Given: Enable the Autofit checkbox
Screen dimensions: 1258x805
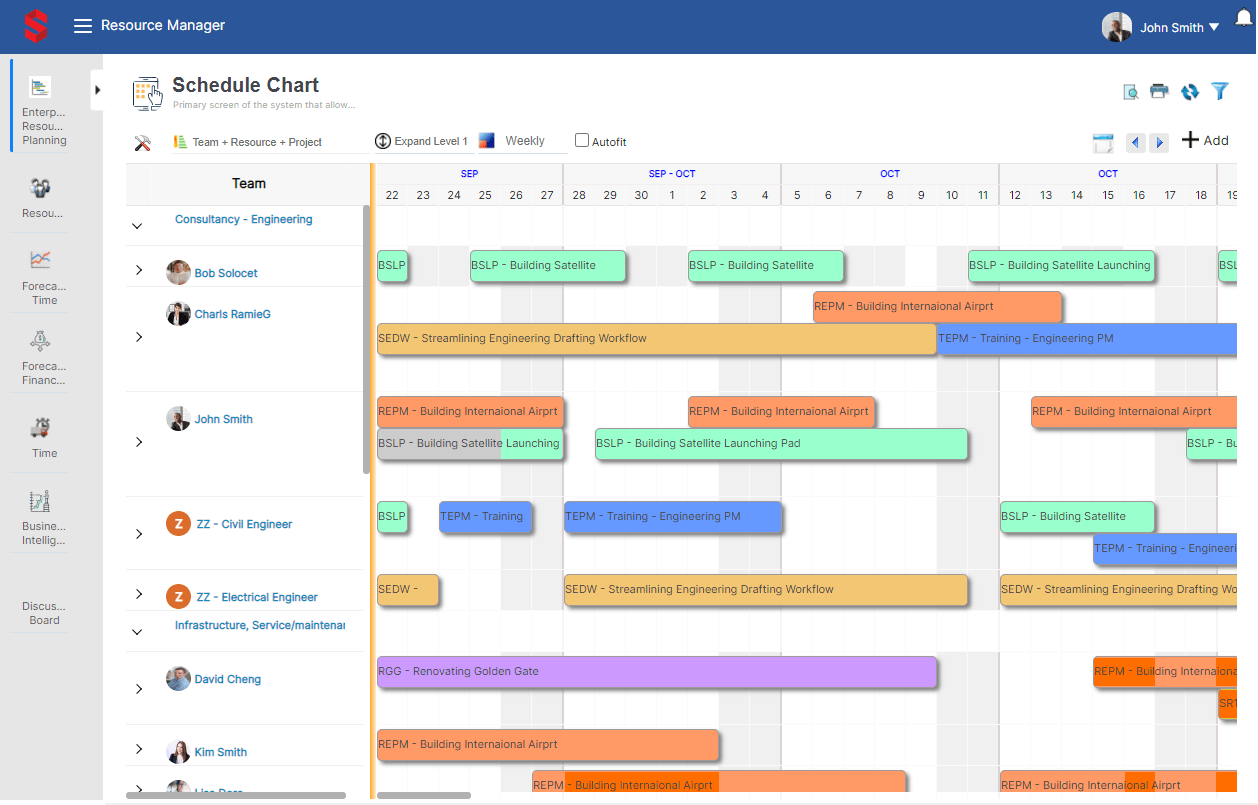Looking at the screenshot, I should [582, 141].
